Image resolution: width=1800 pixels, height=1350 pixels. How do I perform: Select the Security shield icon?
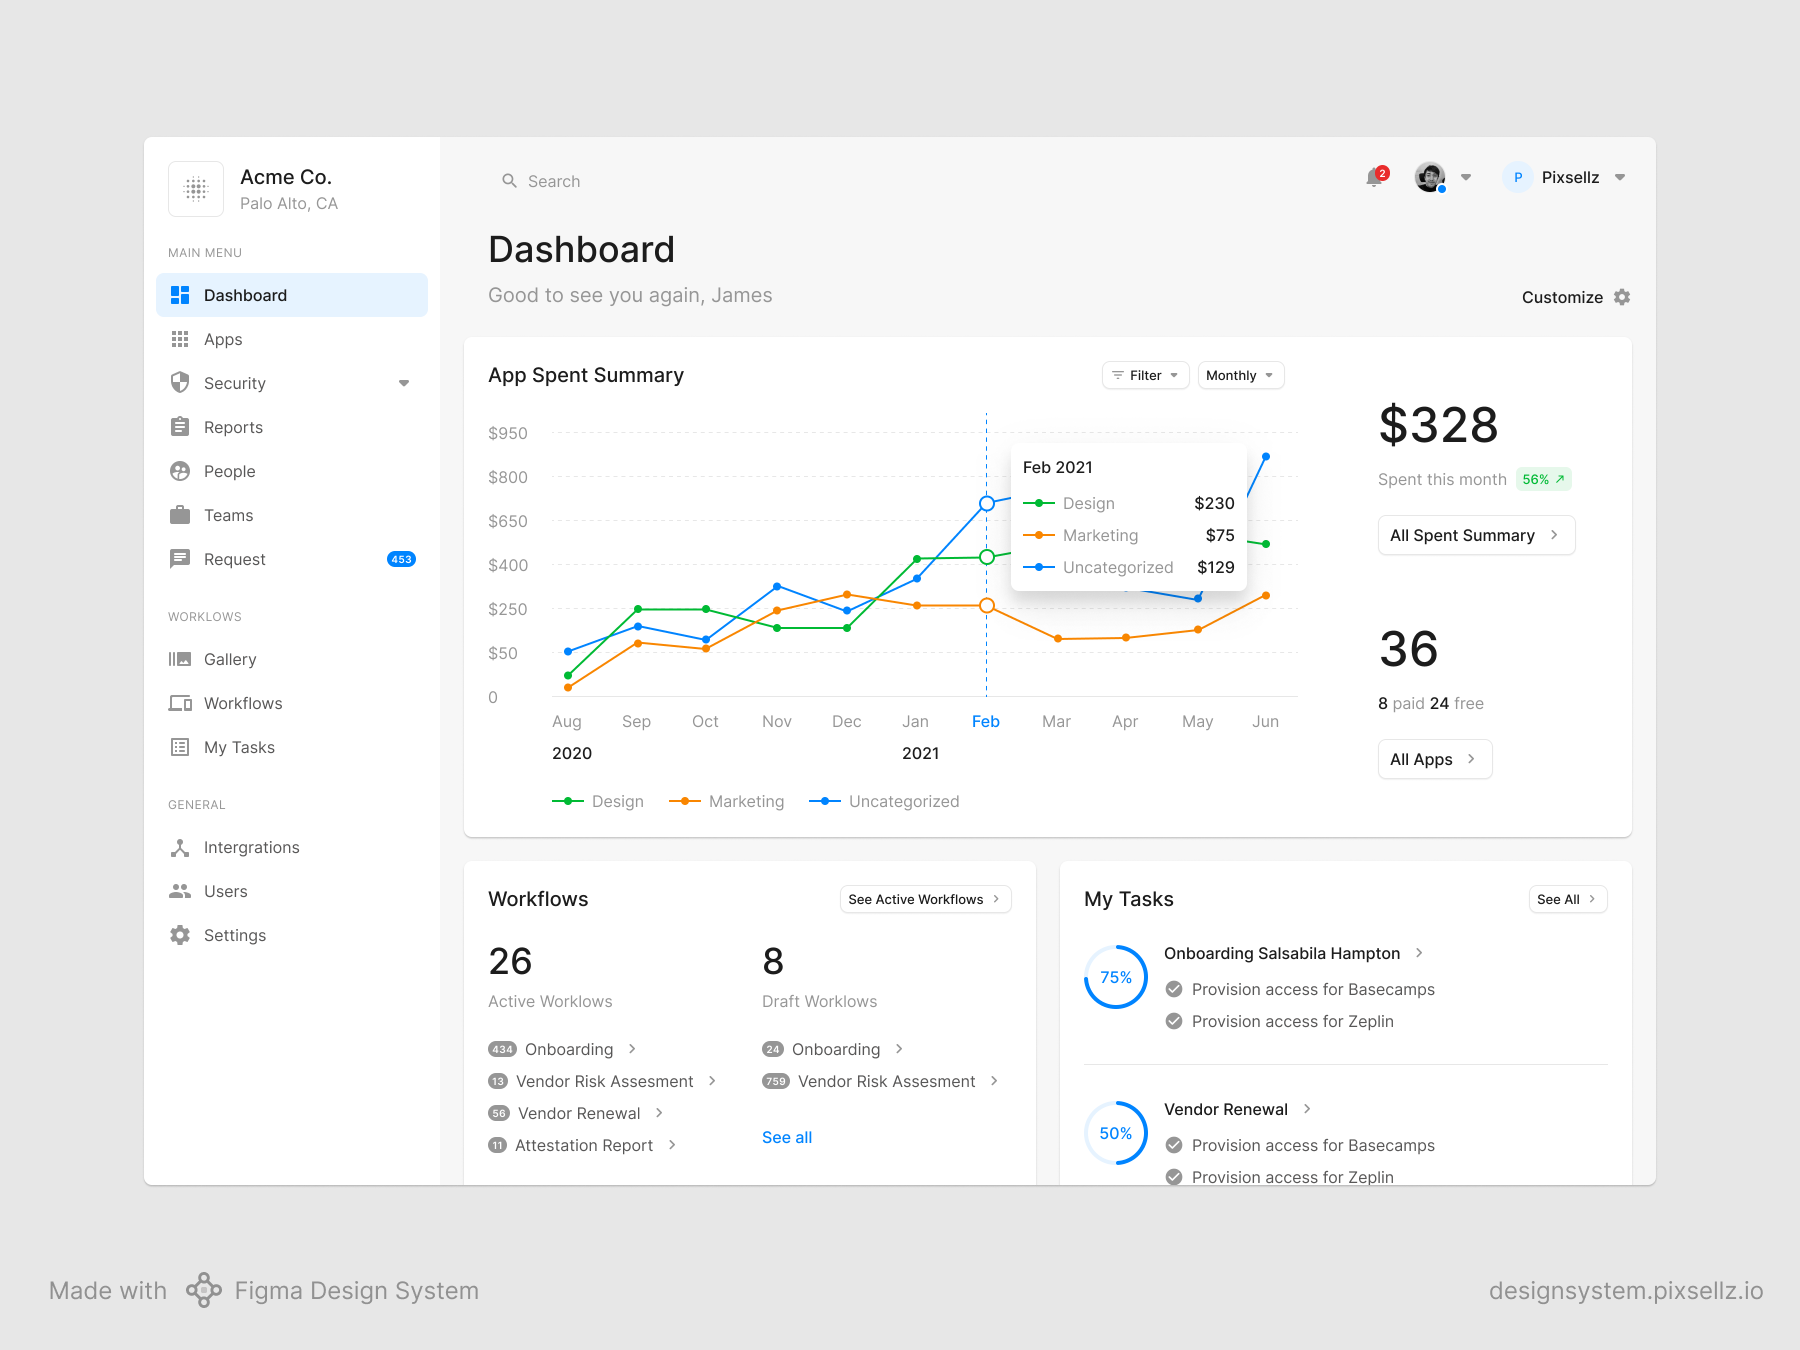[180, 383]
